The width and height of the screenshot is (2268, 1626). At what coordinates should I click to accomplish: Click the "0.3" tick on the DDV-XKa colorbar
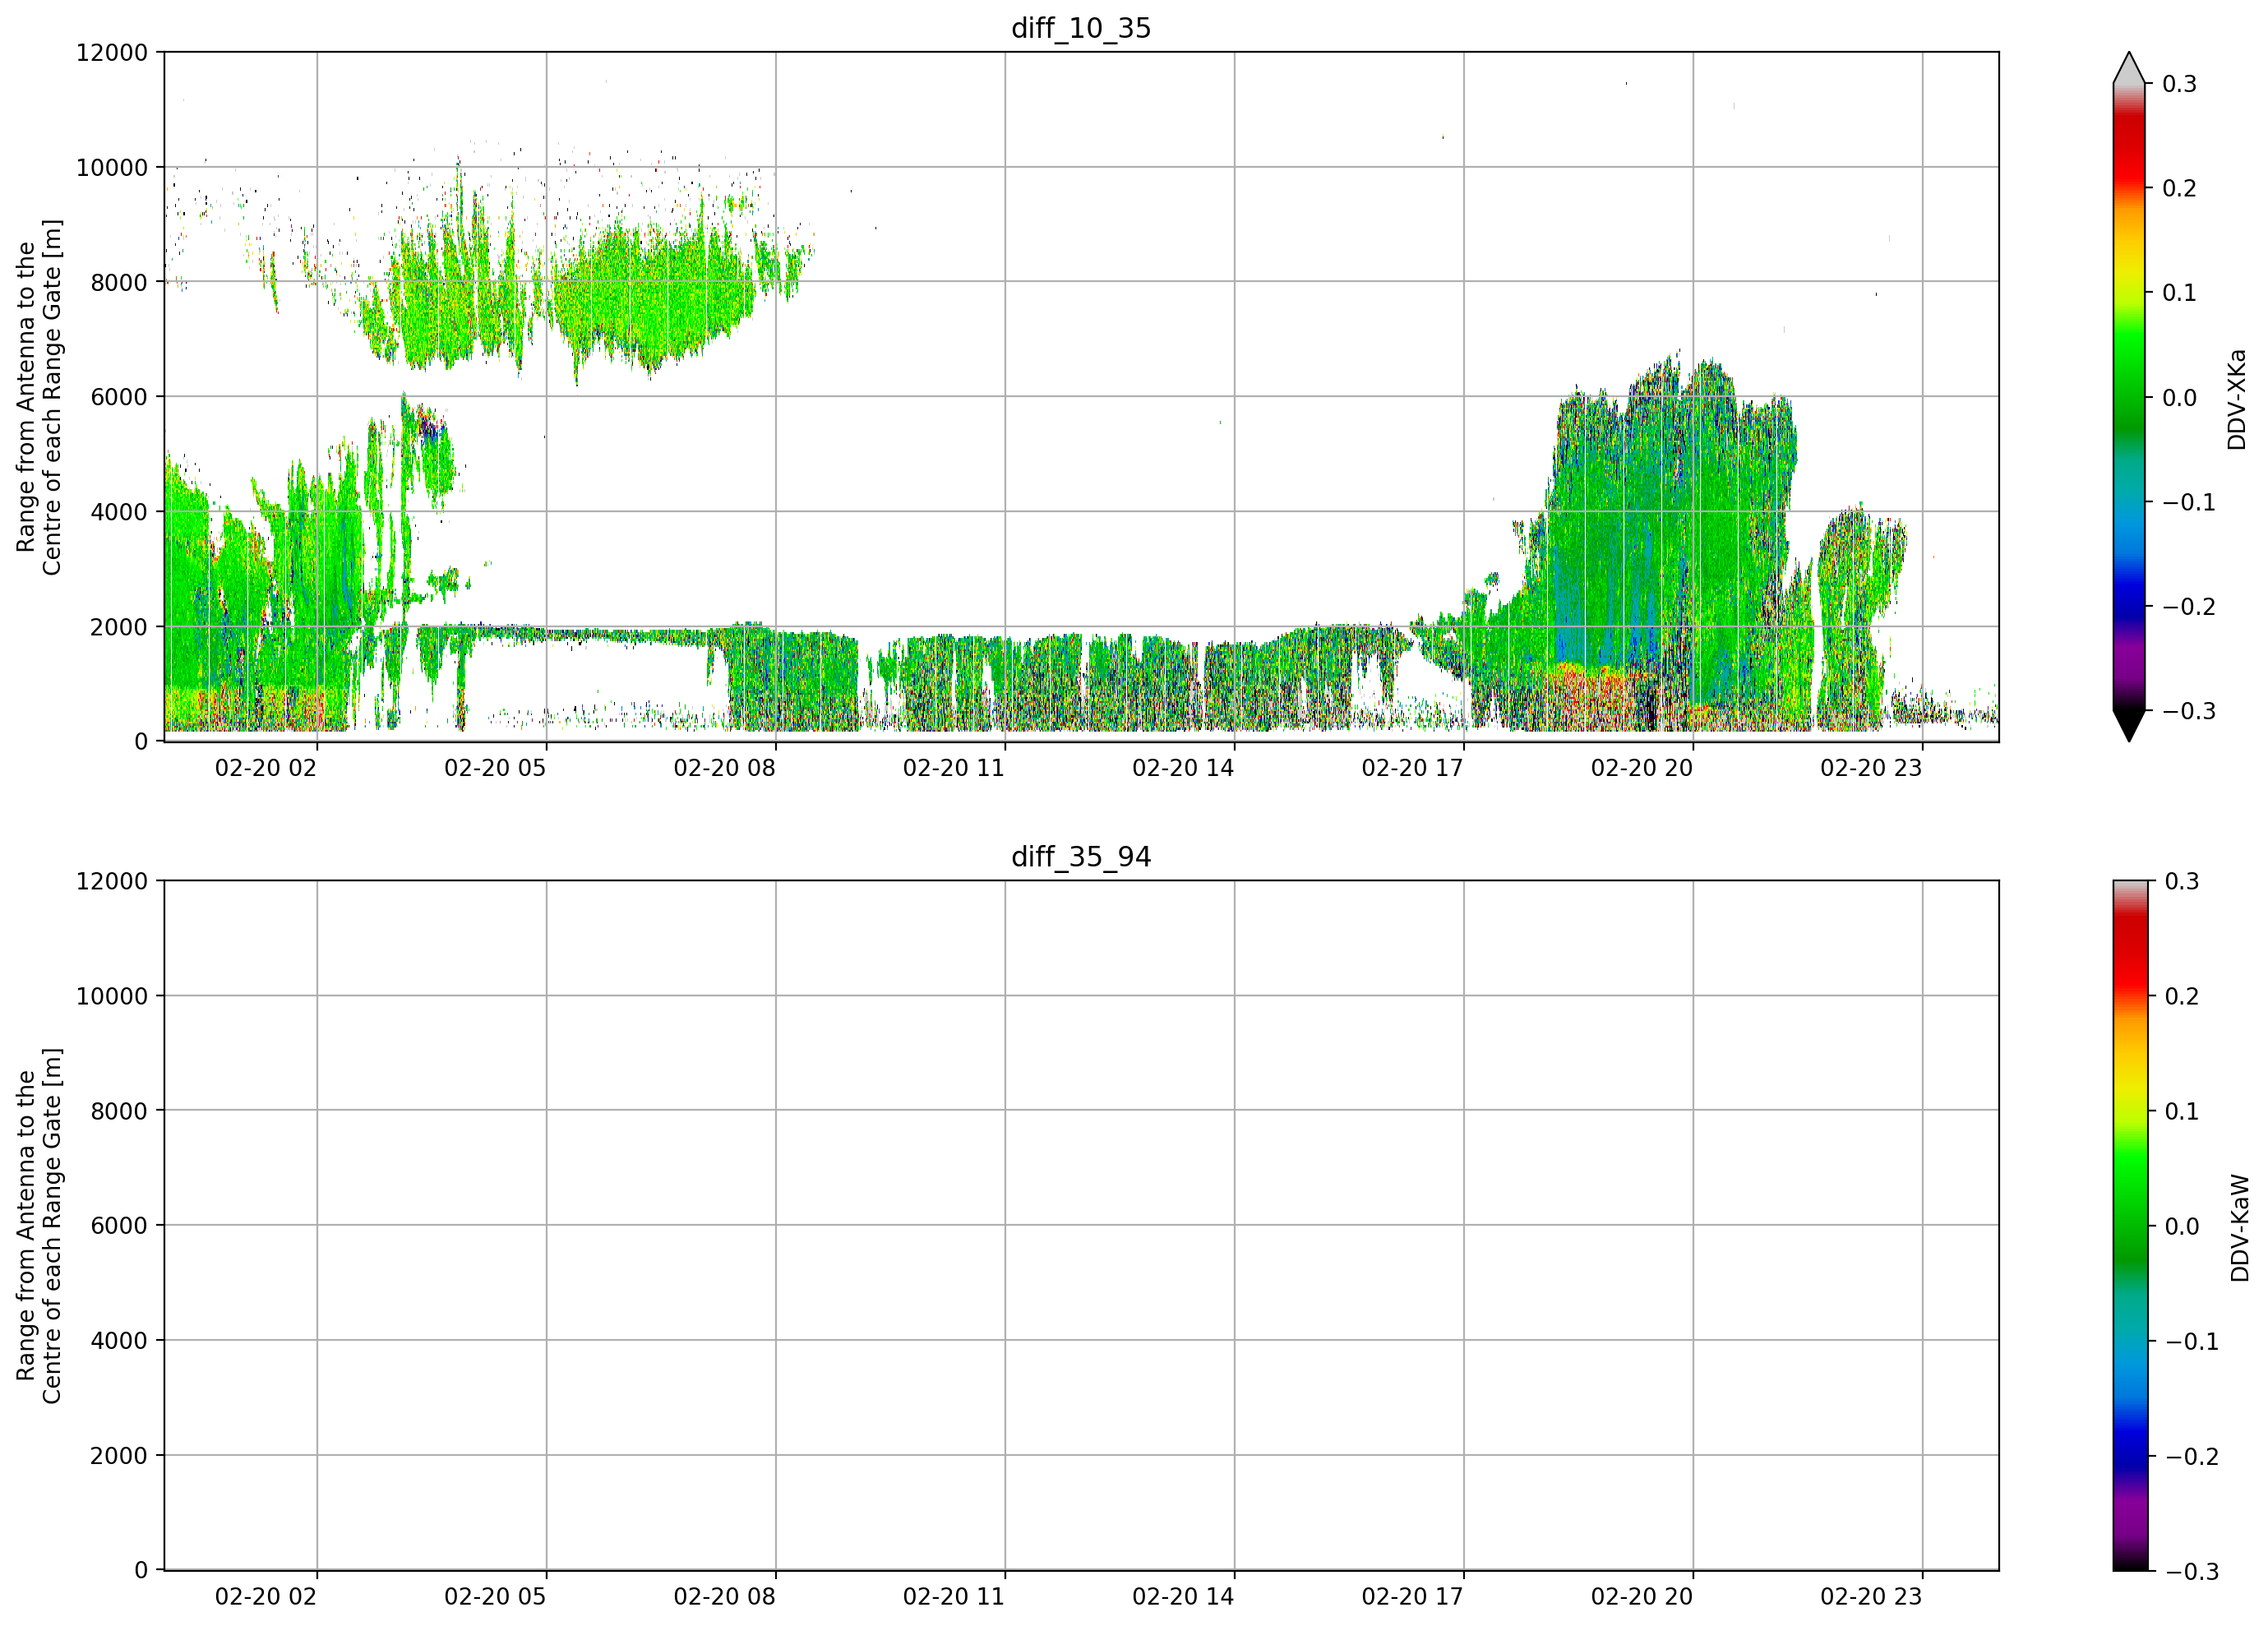pyautogui.click(x=2180, y=84)
